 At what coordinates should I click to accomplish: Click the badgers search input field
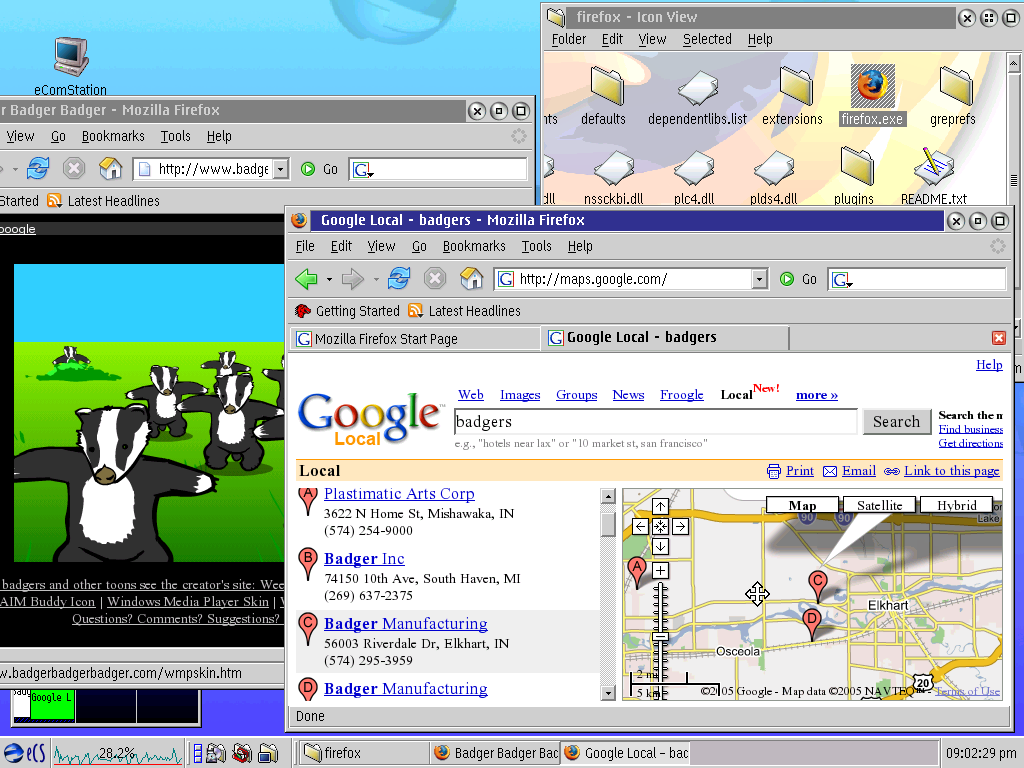point(655,422)
